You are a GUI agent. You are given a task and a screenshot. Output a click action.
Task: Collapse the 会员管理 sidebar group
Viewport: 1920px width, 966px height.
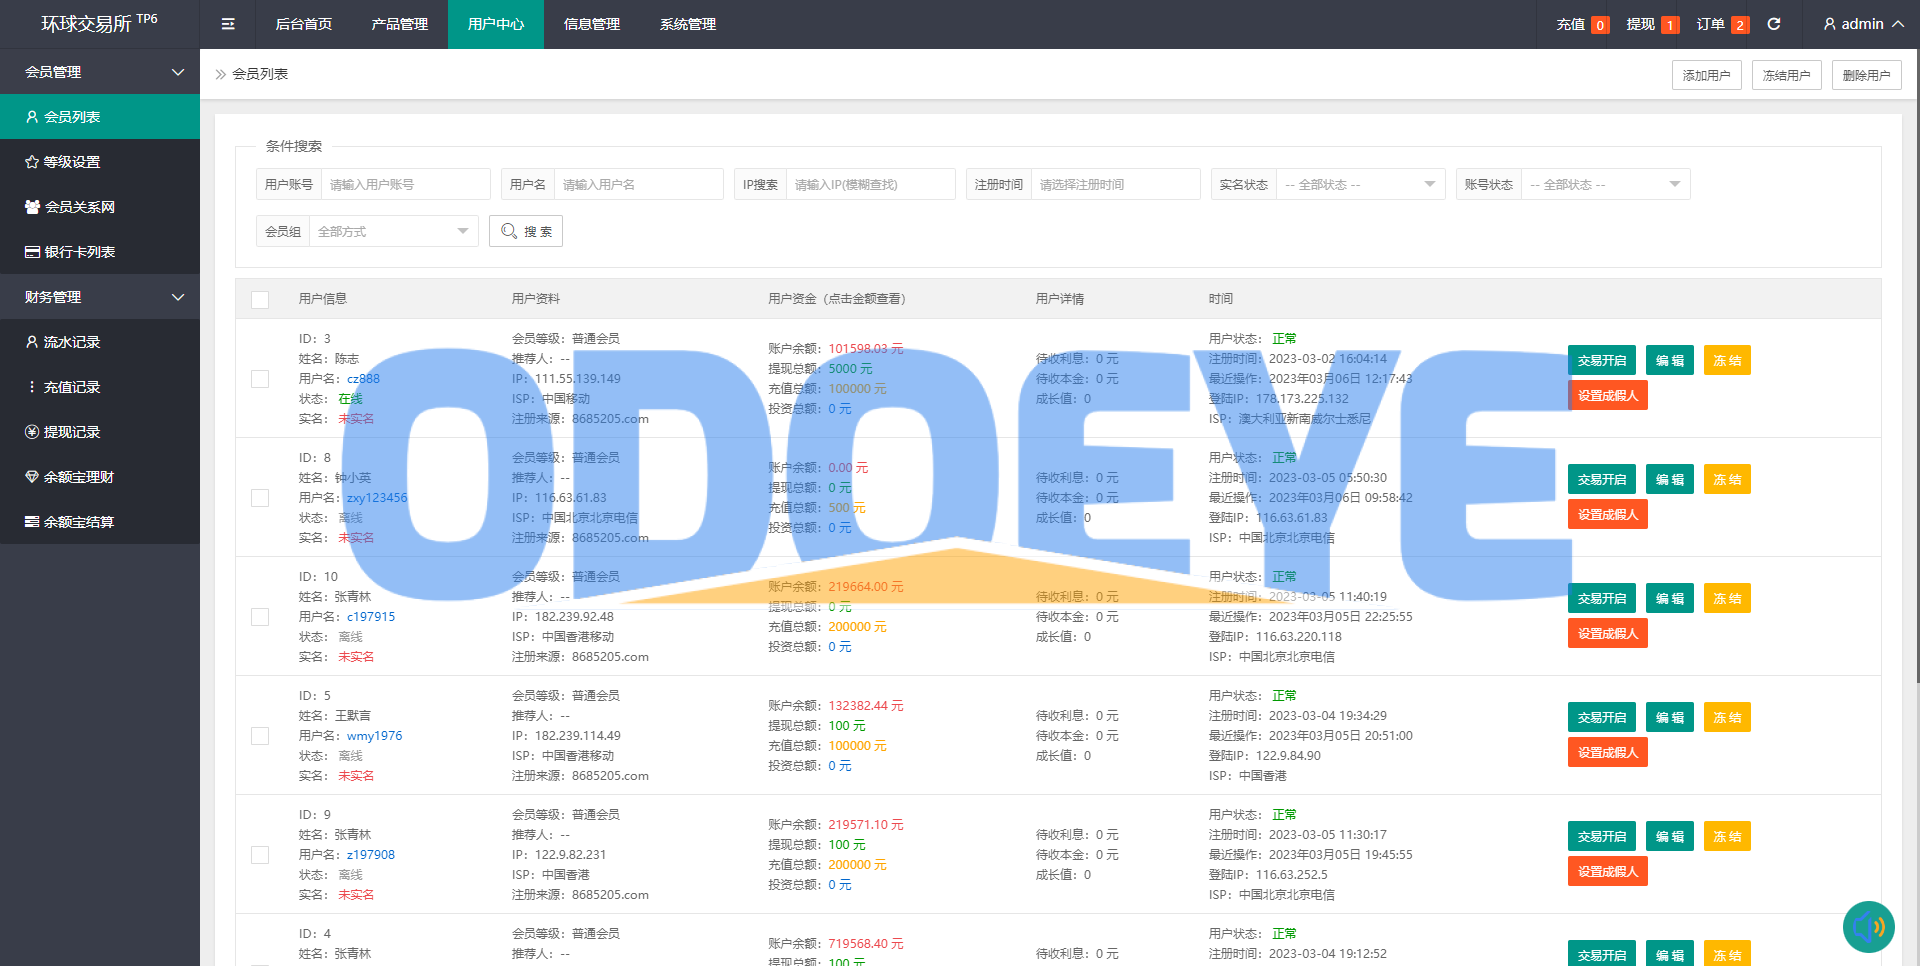point(100,72)
